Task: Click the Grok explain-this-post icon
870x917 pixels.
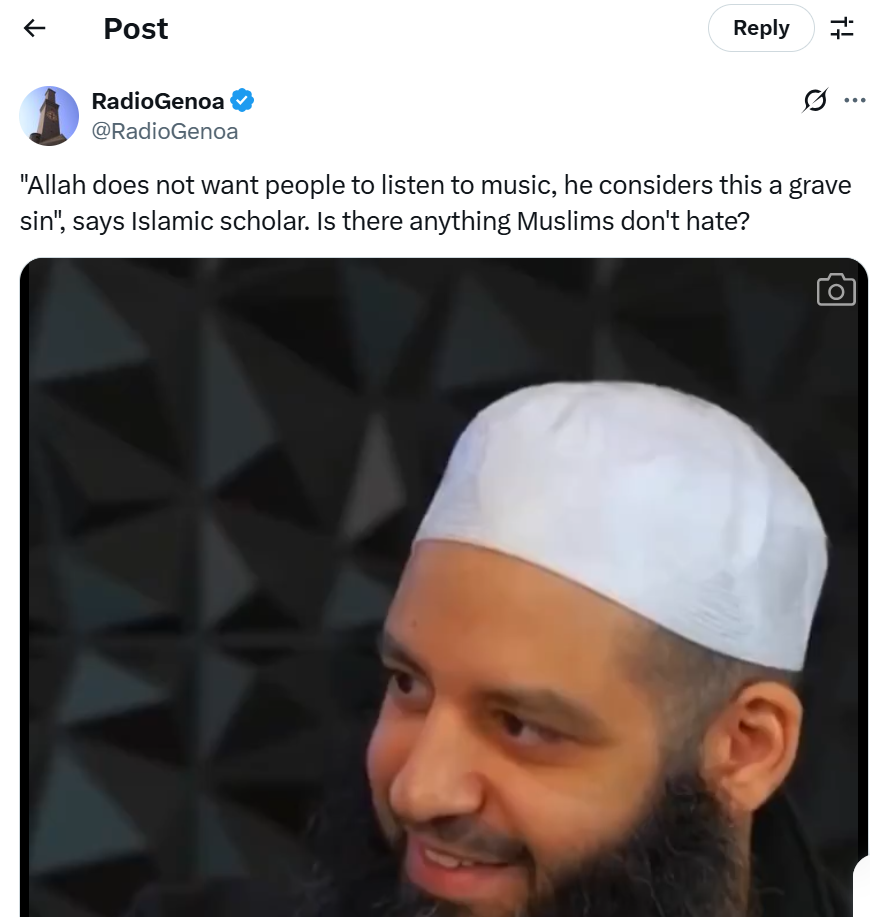Action: (815, 101)
